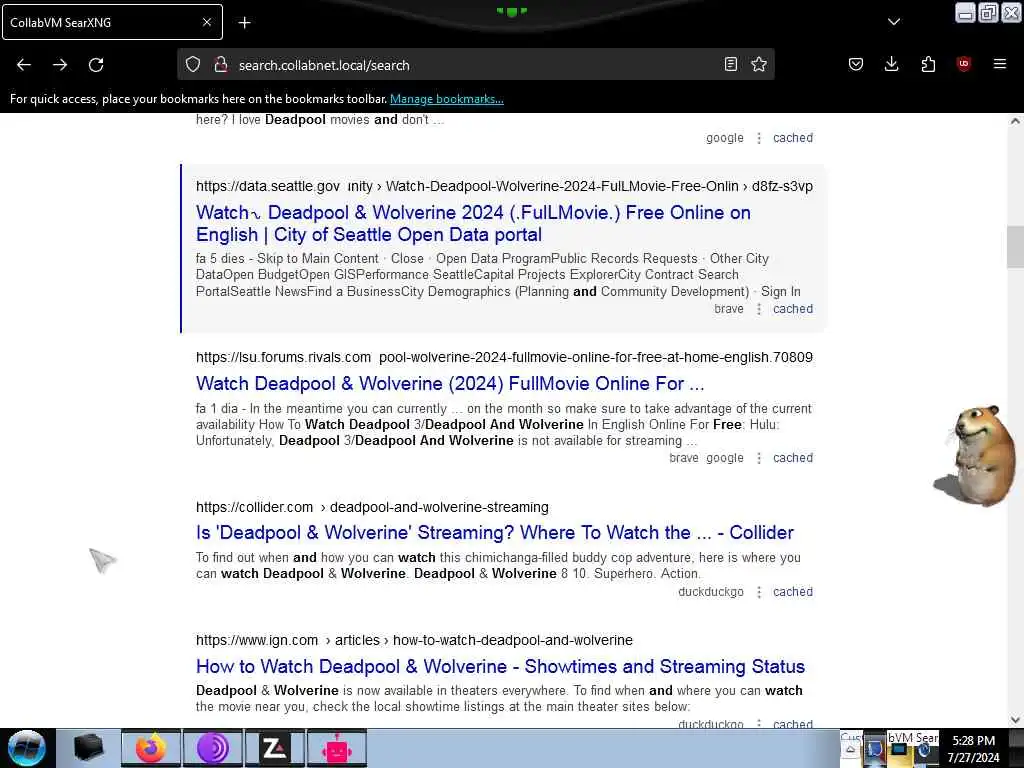Go forward with the browser forward arrow

point(60,65)
